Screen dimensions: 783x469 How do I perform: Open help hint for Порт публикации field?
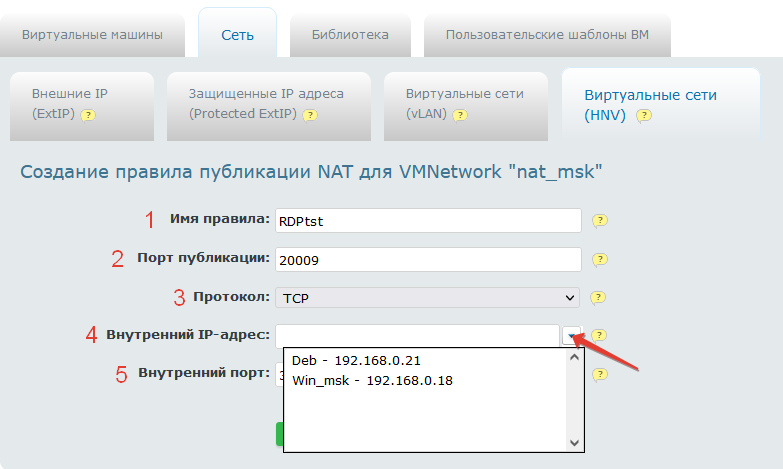pyautogui.click(x=599, y=259)
